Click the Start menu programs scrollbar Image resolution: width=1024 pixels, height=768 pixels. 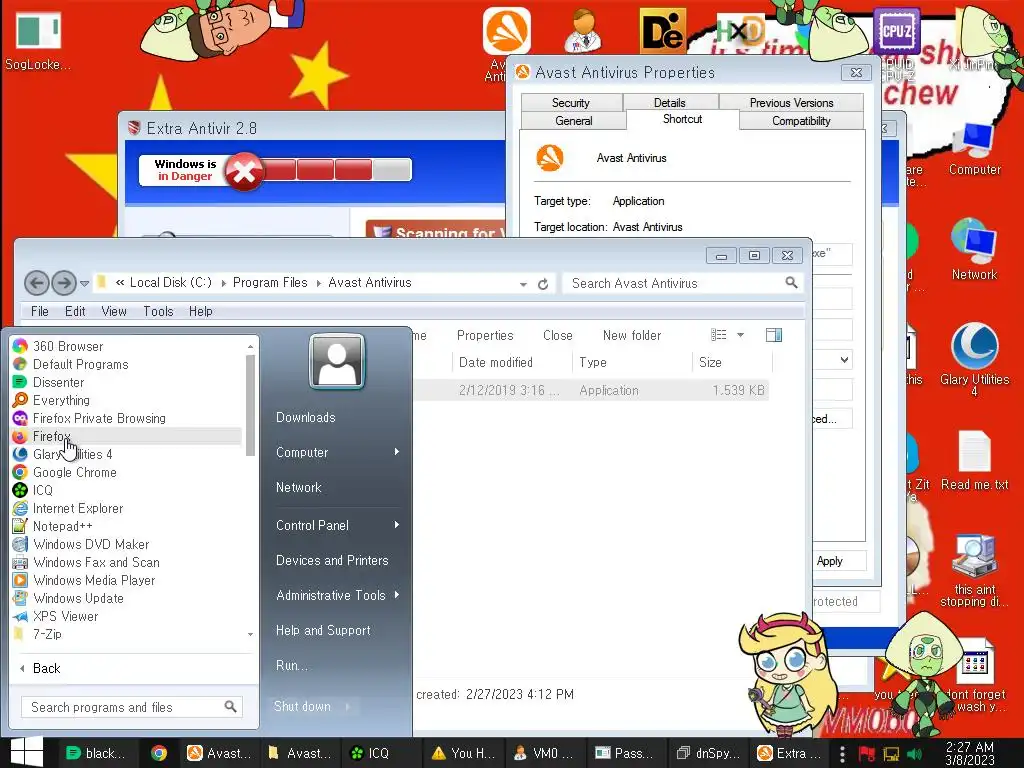(x=250, y=405)
